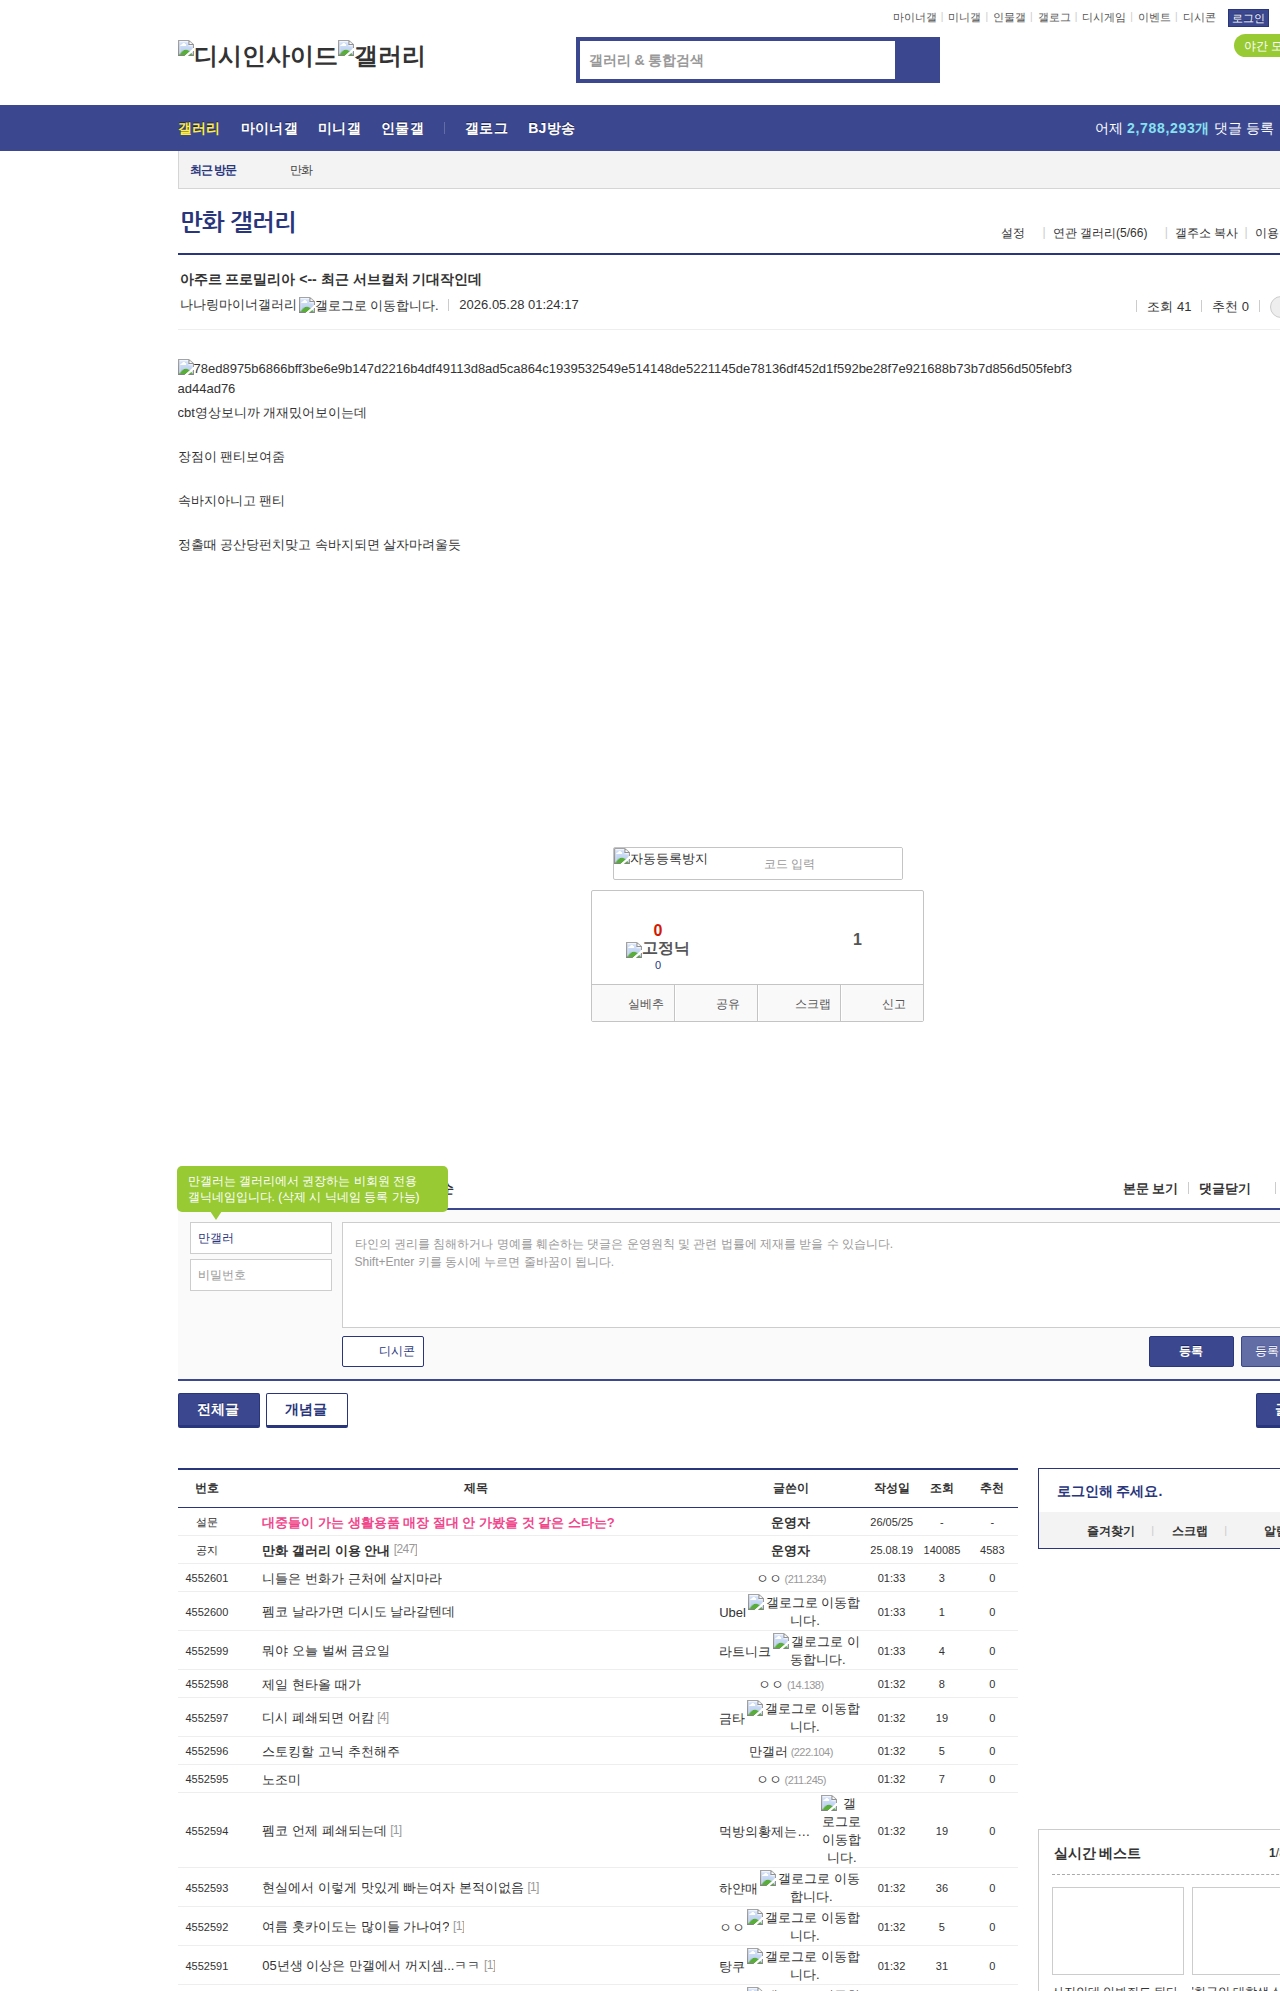Open the gallog icon in the 탕쿠 row
Viewport: 1280px width, 1991px height.
803,1965
